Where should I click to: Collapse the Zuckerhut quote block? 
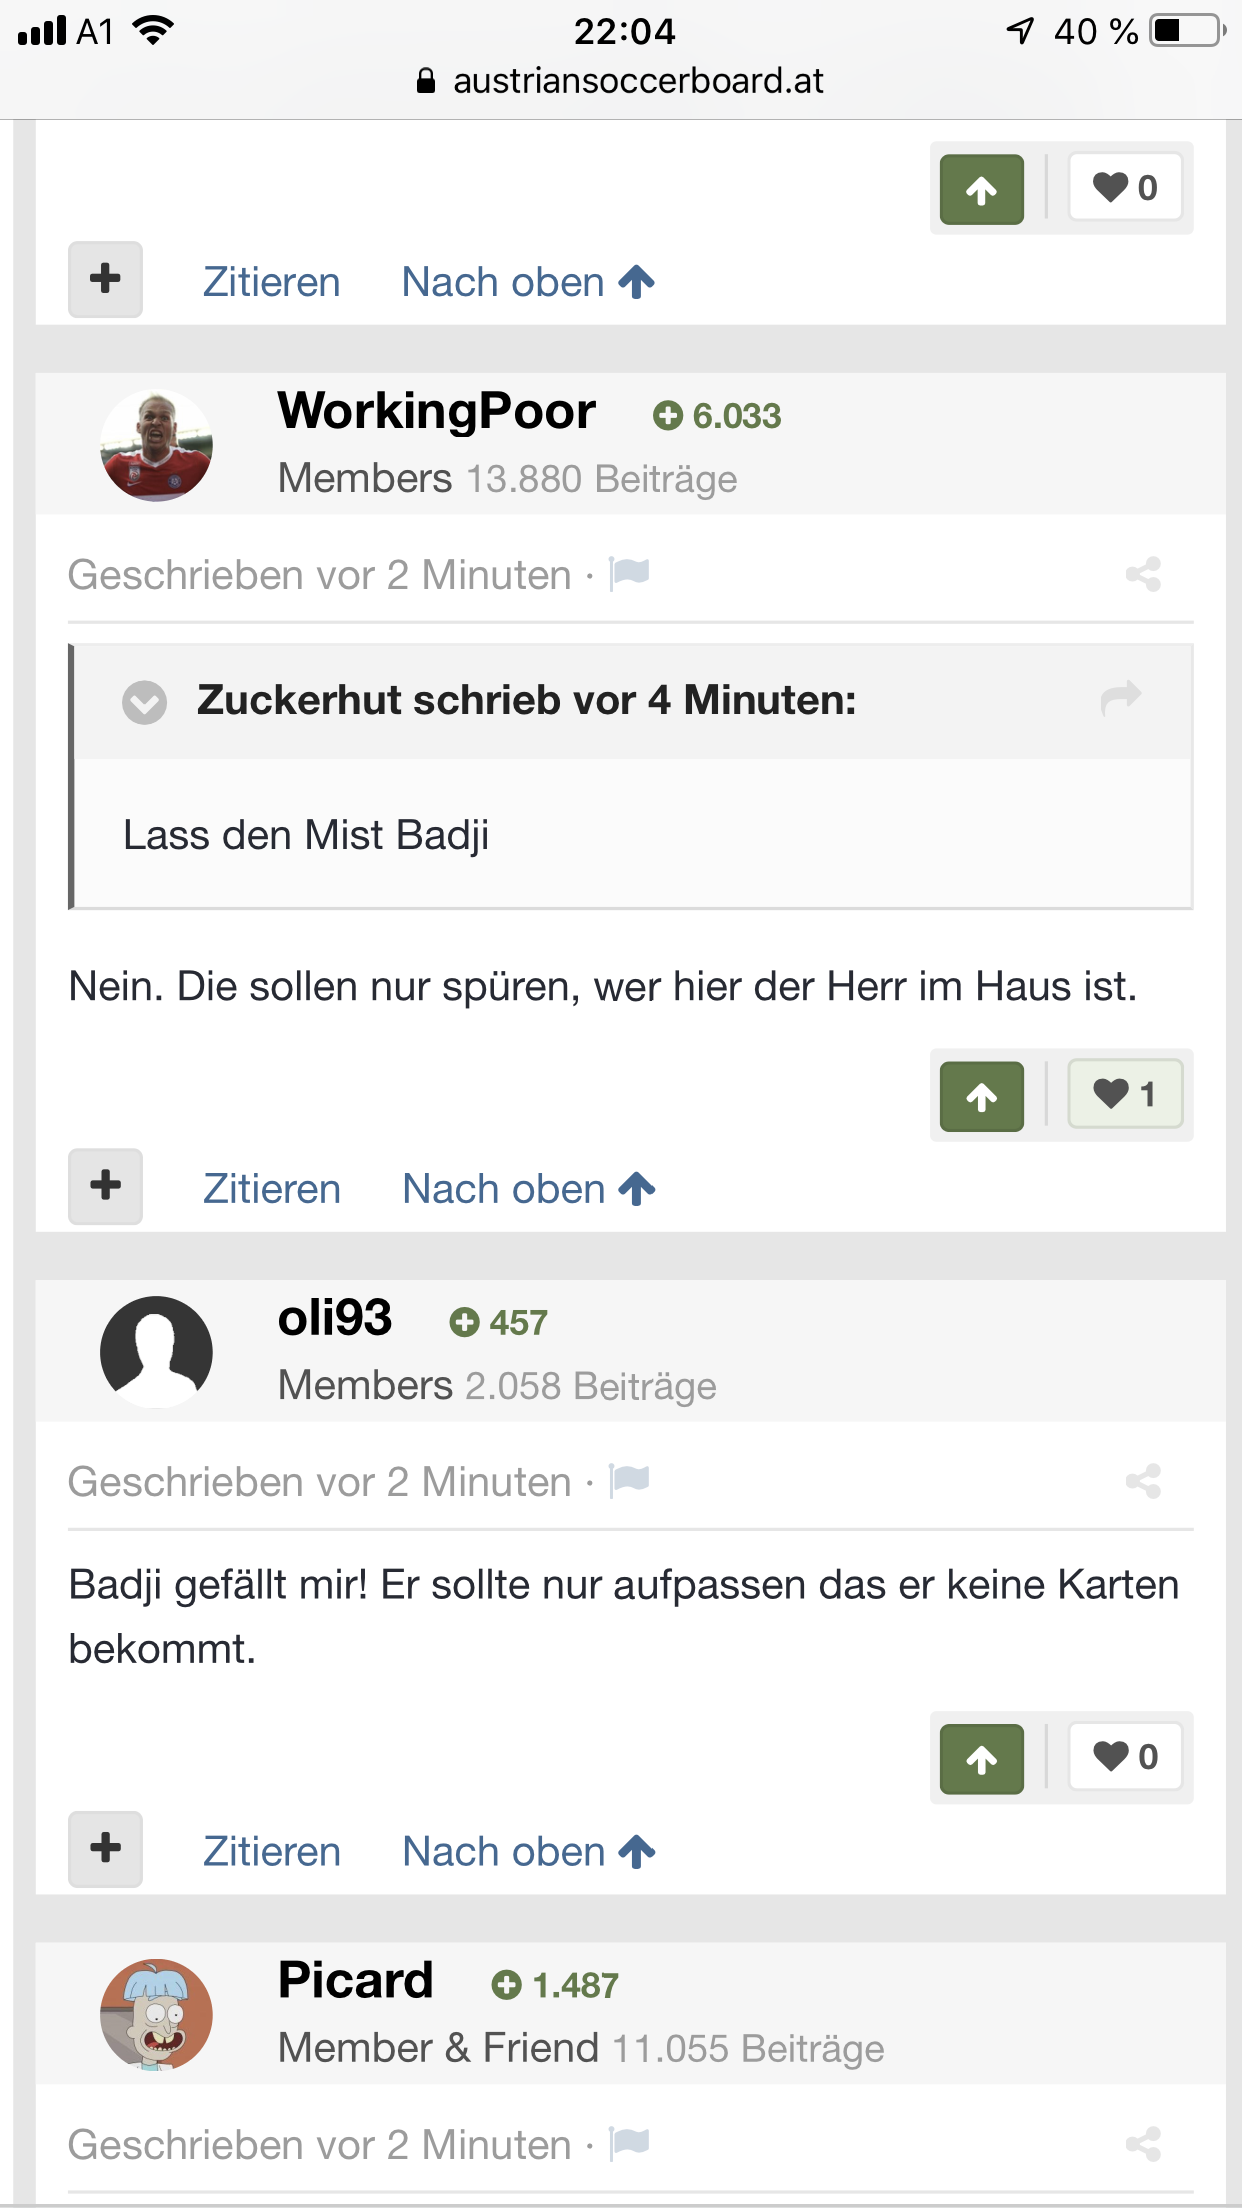(x=145, y=702)
